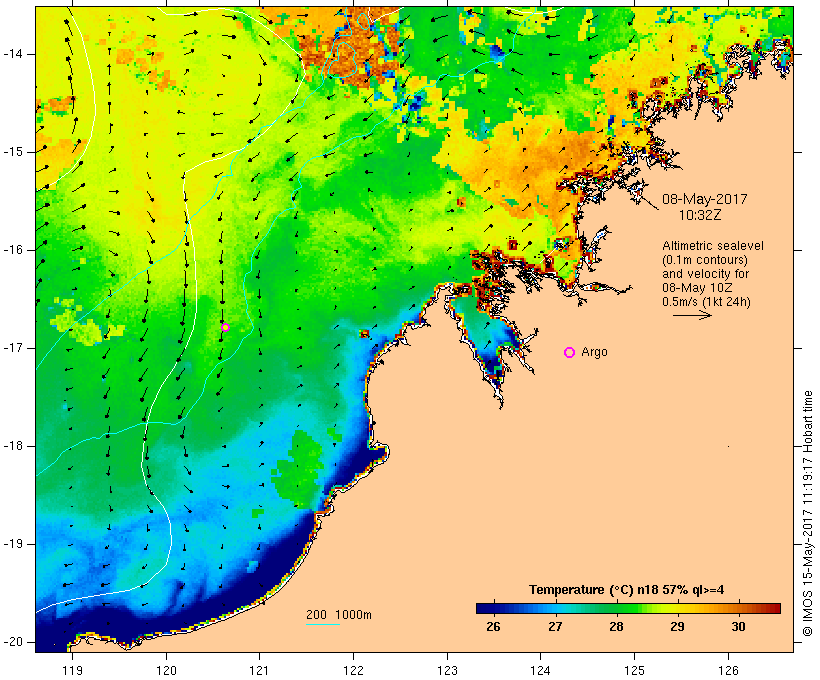The height and width of the screenshot is (680, 820).
Task: Click the '08-May-2017' date label
Action: (704, 199)
